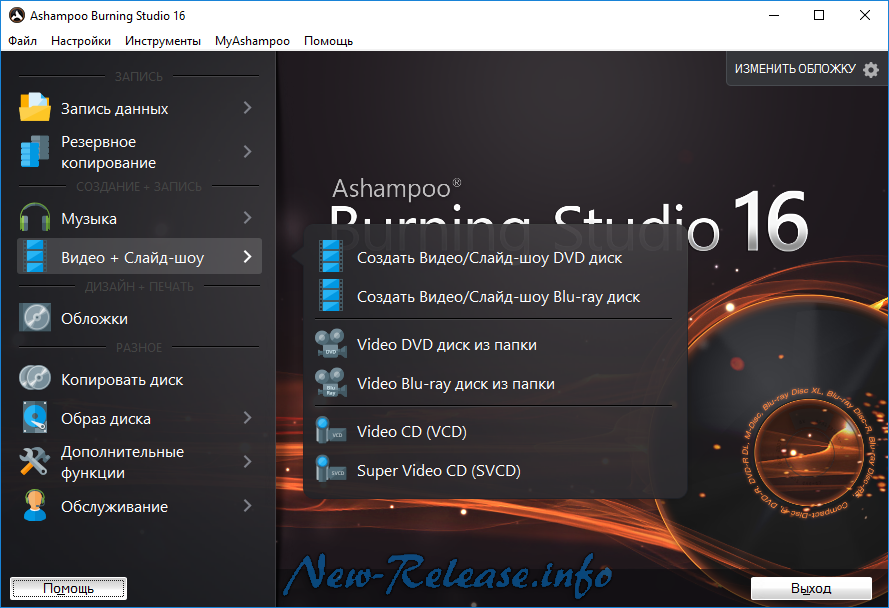Expand the Дополнительные функции submenu arrow
The width and height of the screenshot is (889, 608).
coord(247,462)
